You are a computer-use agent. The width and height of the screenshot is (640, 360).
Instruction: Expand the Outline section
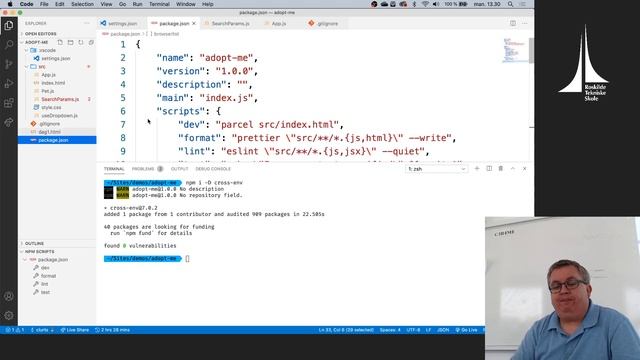34,243
